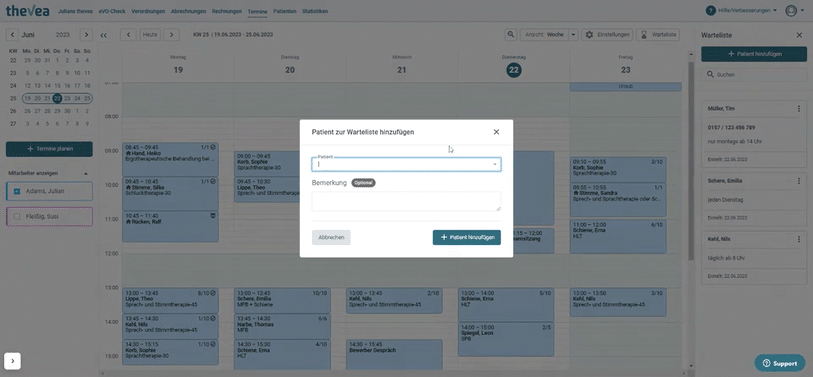Image resolution: width=813 pixels, height=377 pixels.
Task: Open the Hilfe/Verbesserungen dropdown
Action: click(747, 10)
